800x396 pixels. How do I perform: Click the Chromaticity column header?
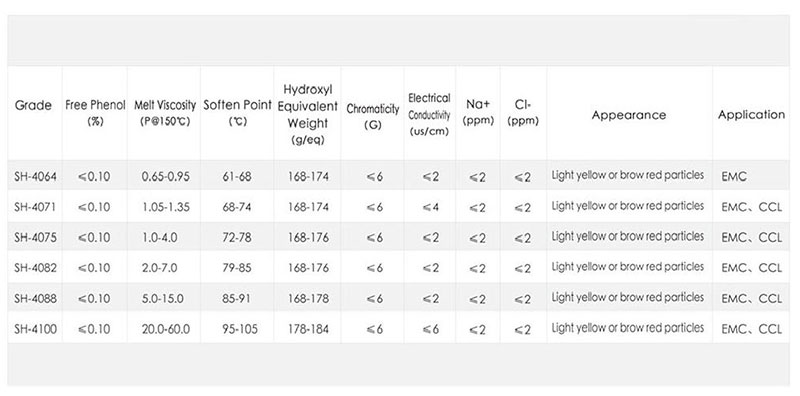pyautogui.click(x=372, y=116)
